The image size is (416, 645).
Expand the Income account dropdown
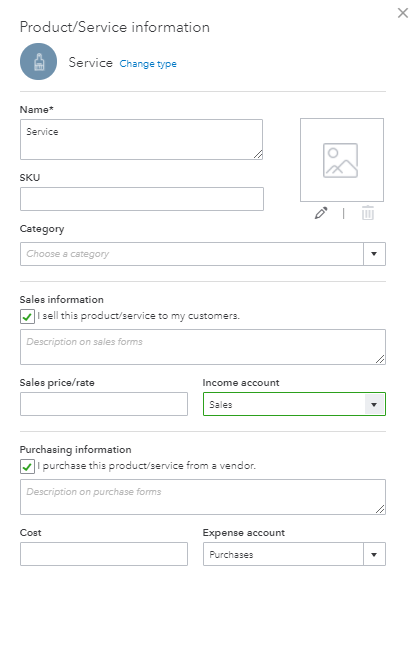374,404
